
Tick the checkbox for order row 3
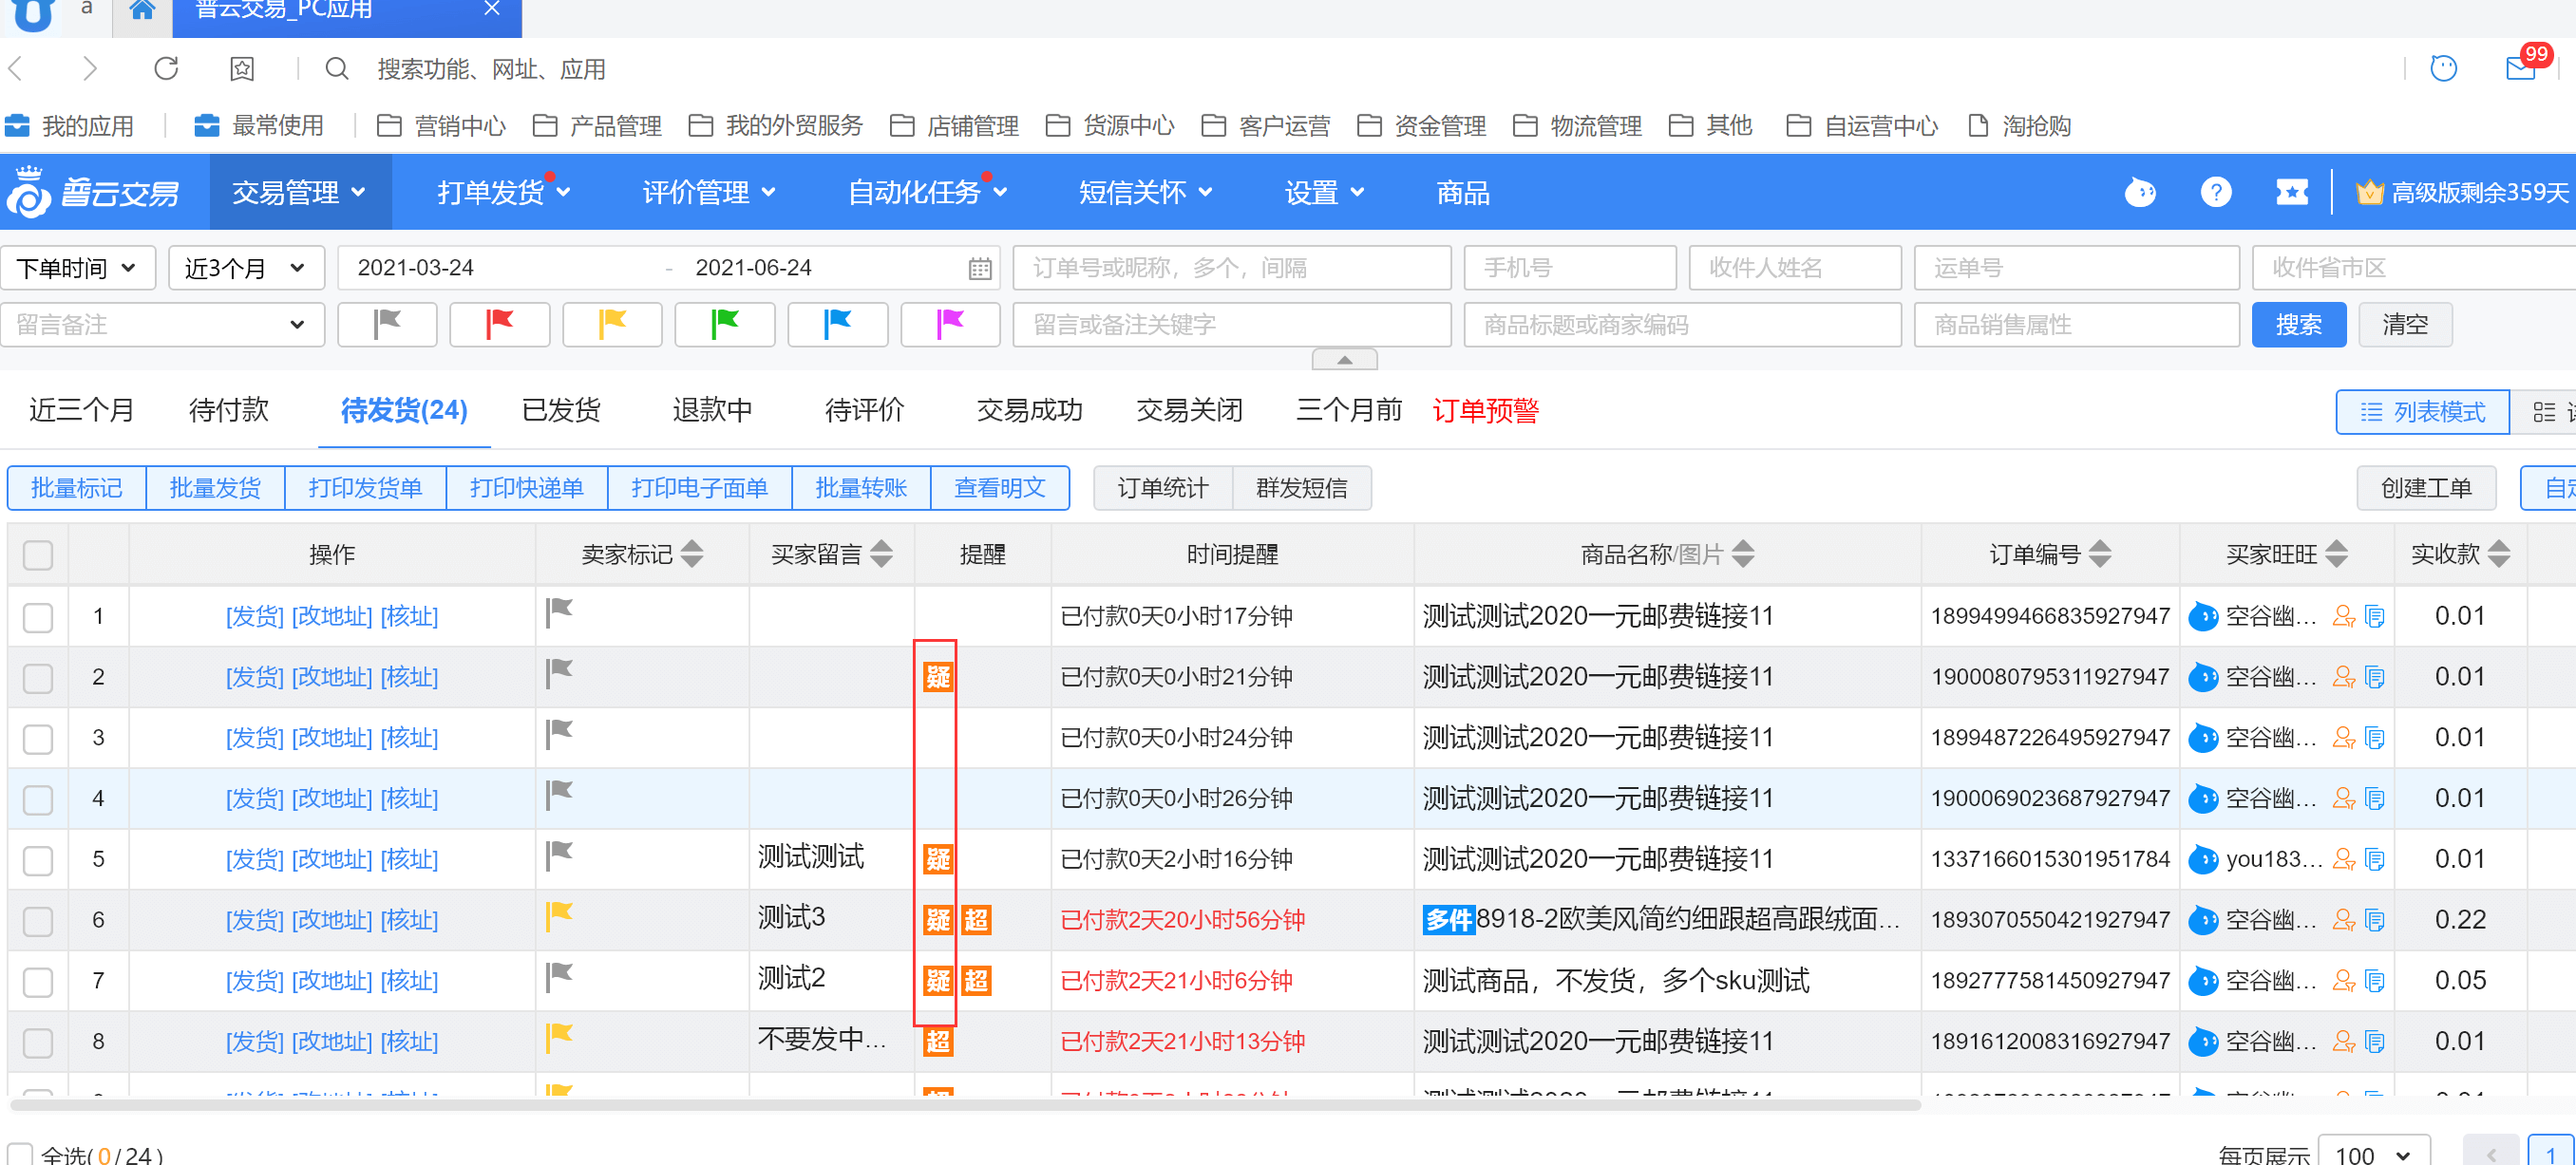[38, 738]
